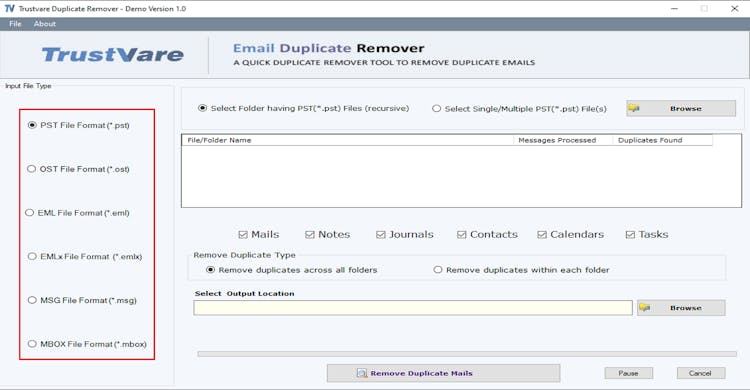The width and height of the screenshot is (750, 390).
Task: Open the File menu
Action: [x=15, y=23]
